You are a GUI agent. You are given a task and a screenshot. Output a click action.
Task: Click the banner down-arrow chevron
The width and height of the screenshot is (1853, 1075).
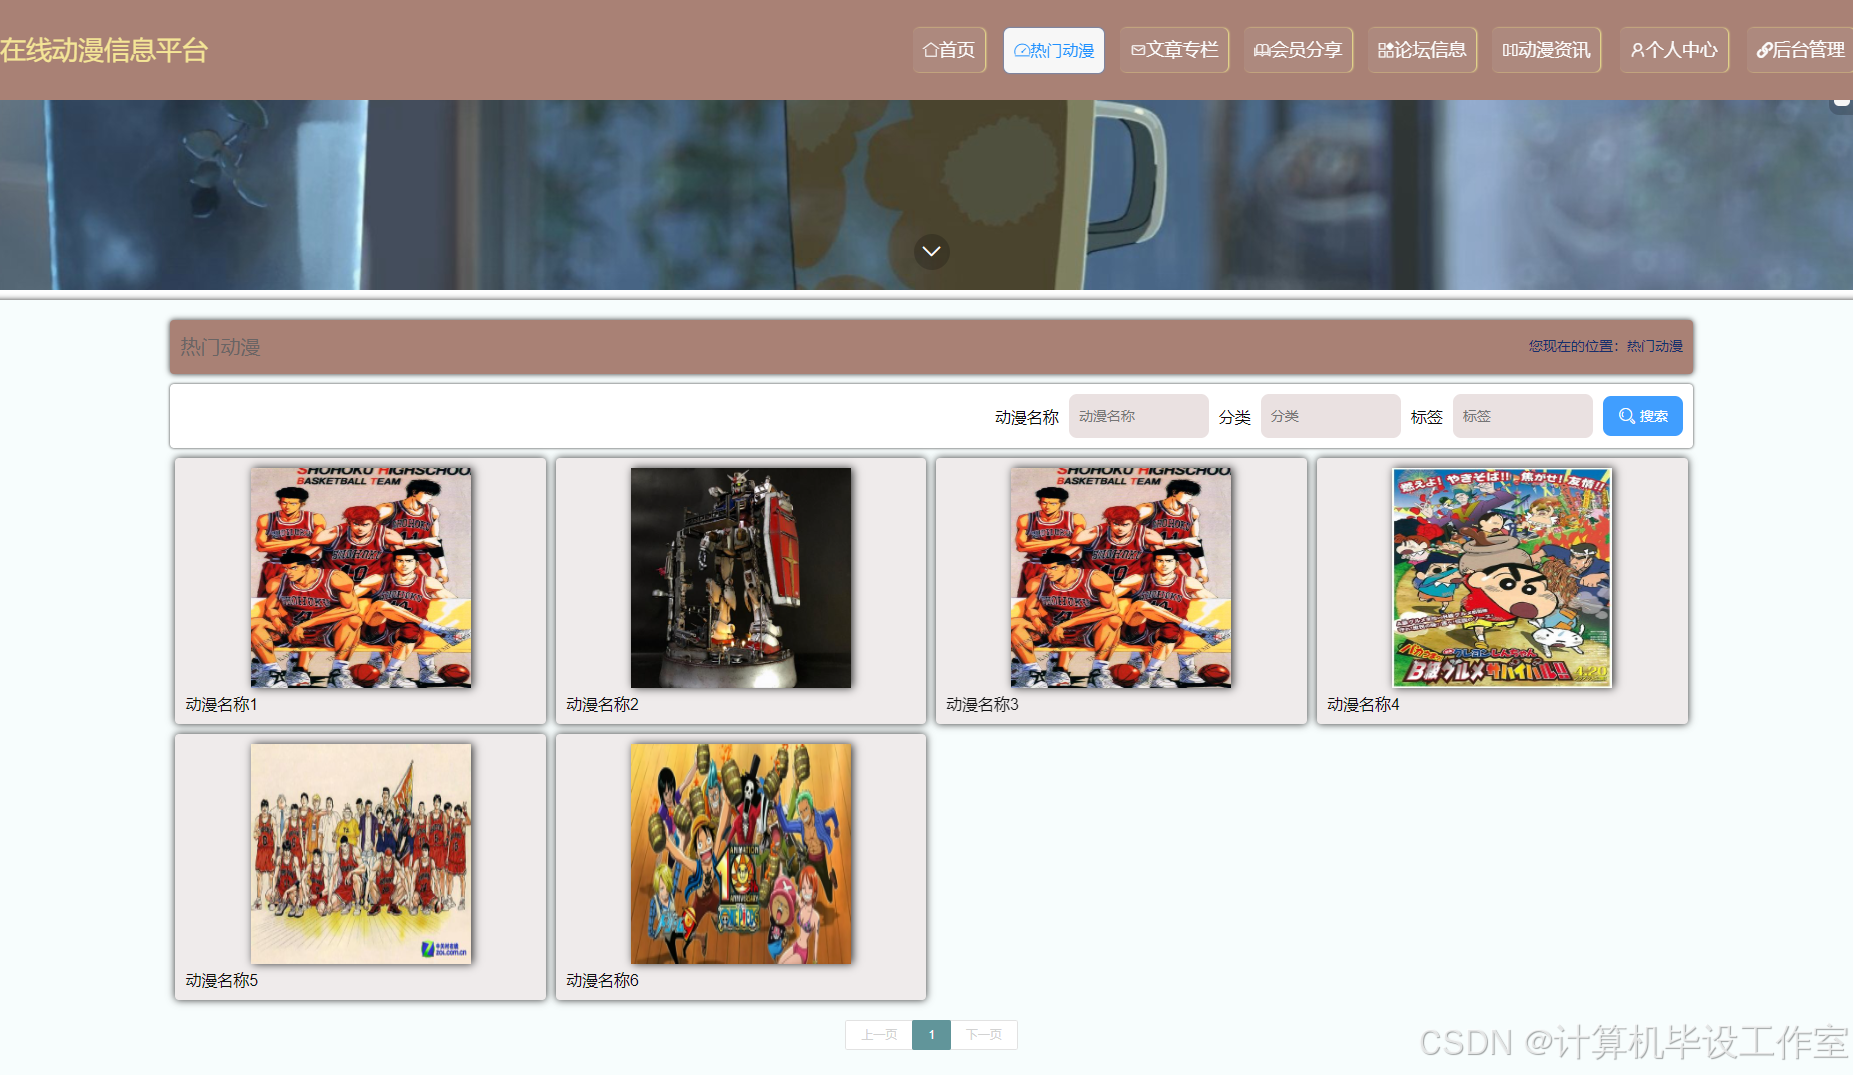[931, 251]
